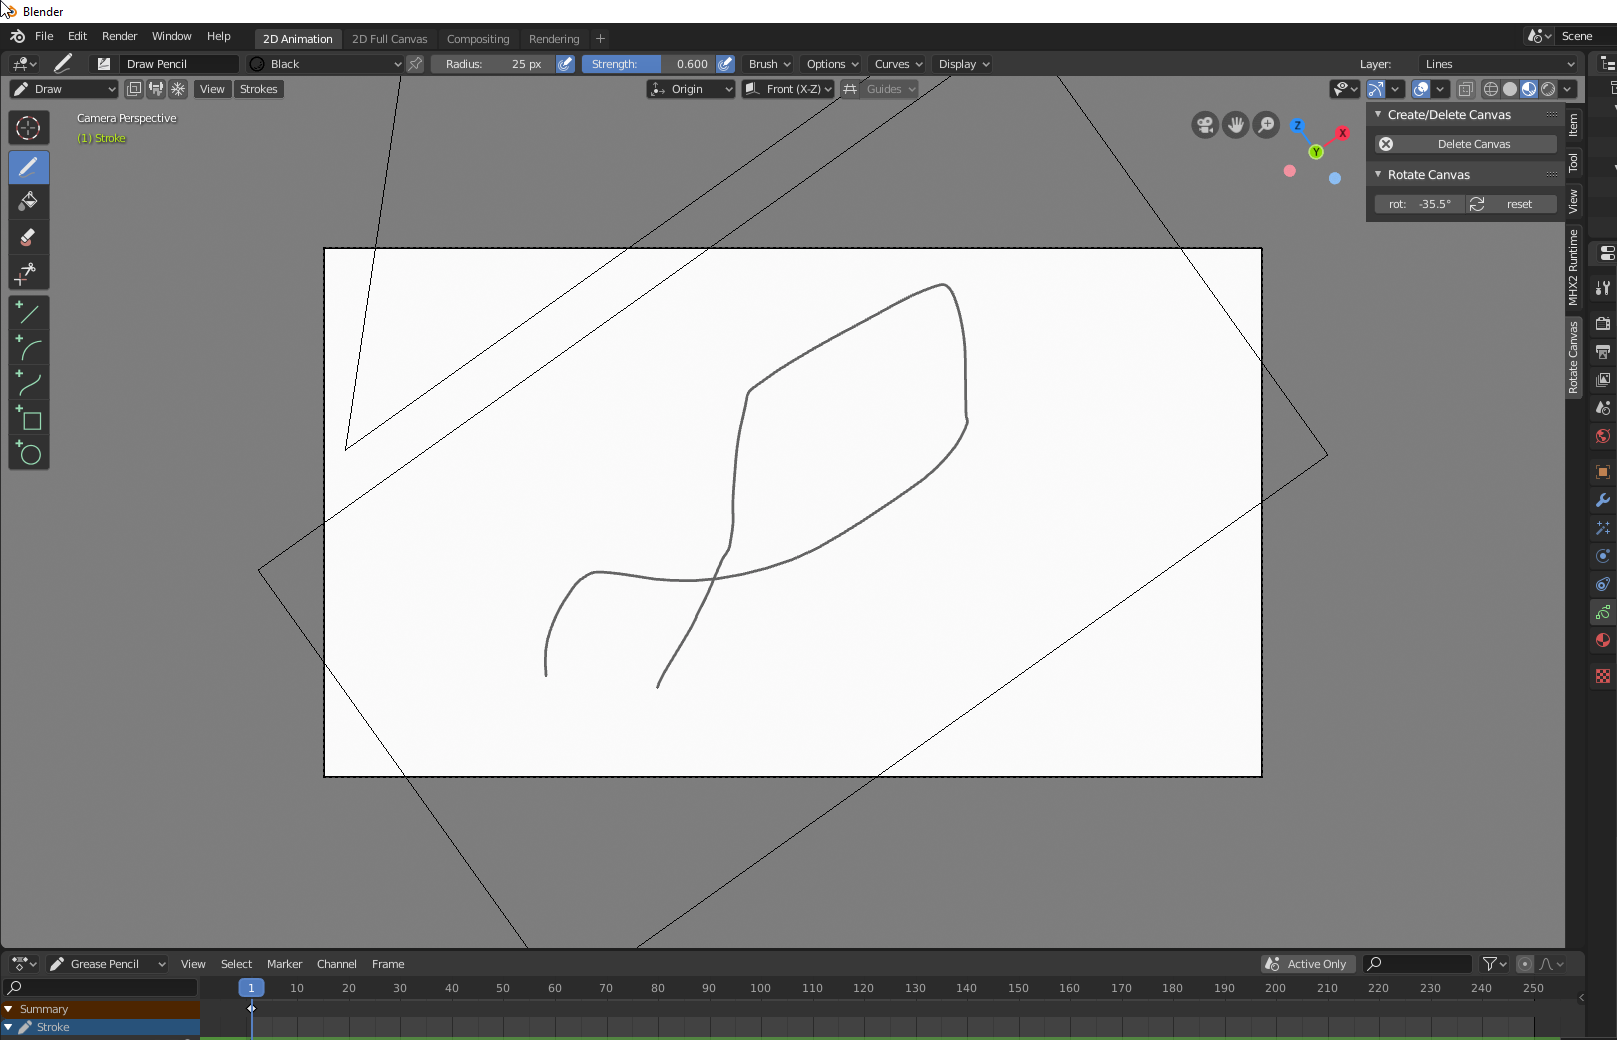This screenshot has width=1617, height=1040.
Task: Select the Cutter tool
Action: pos(28,272)
